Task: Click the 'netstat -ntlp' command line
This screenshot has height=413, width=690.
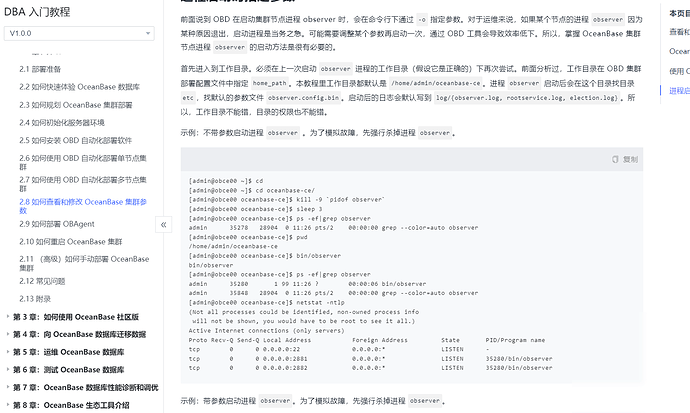Action: tap(267, 303)
